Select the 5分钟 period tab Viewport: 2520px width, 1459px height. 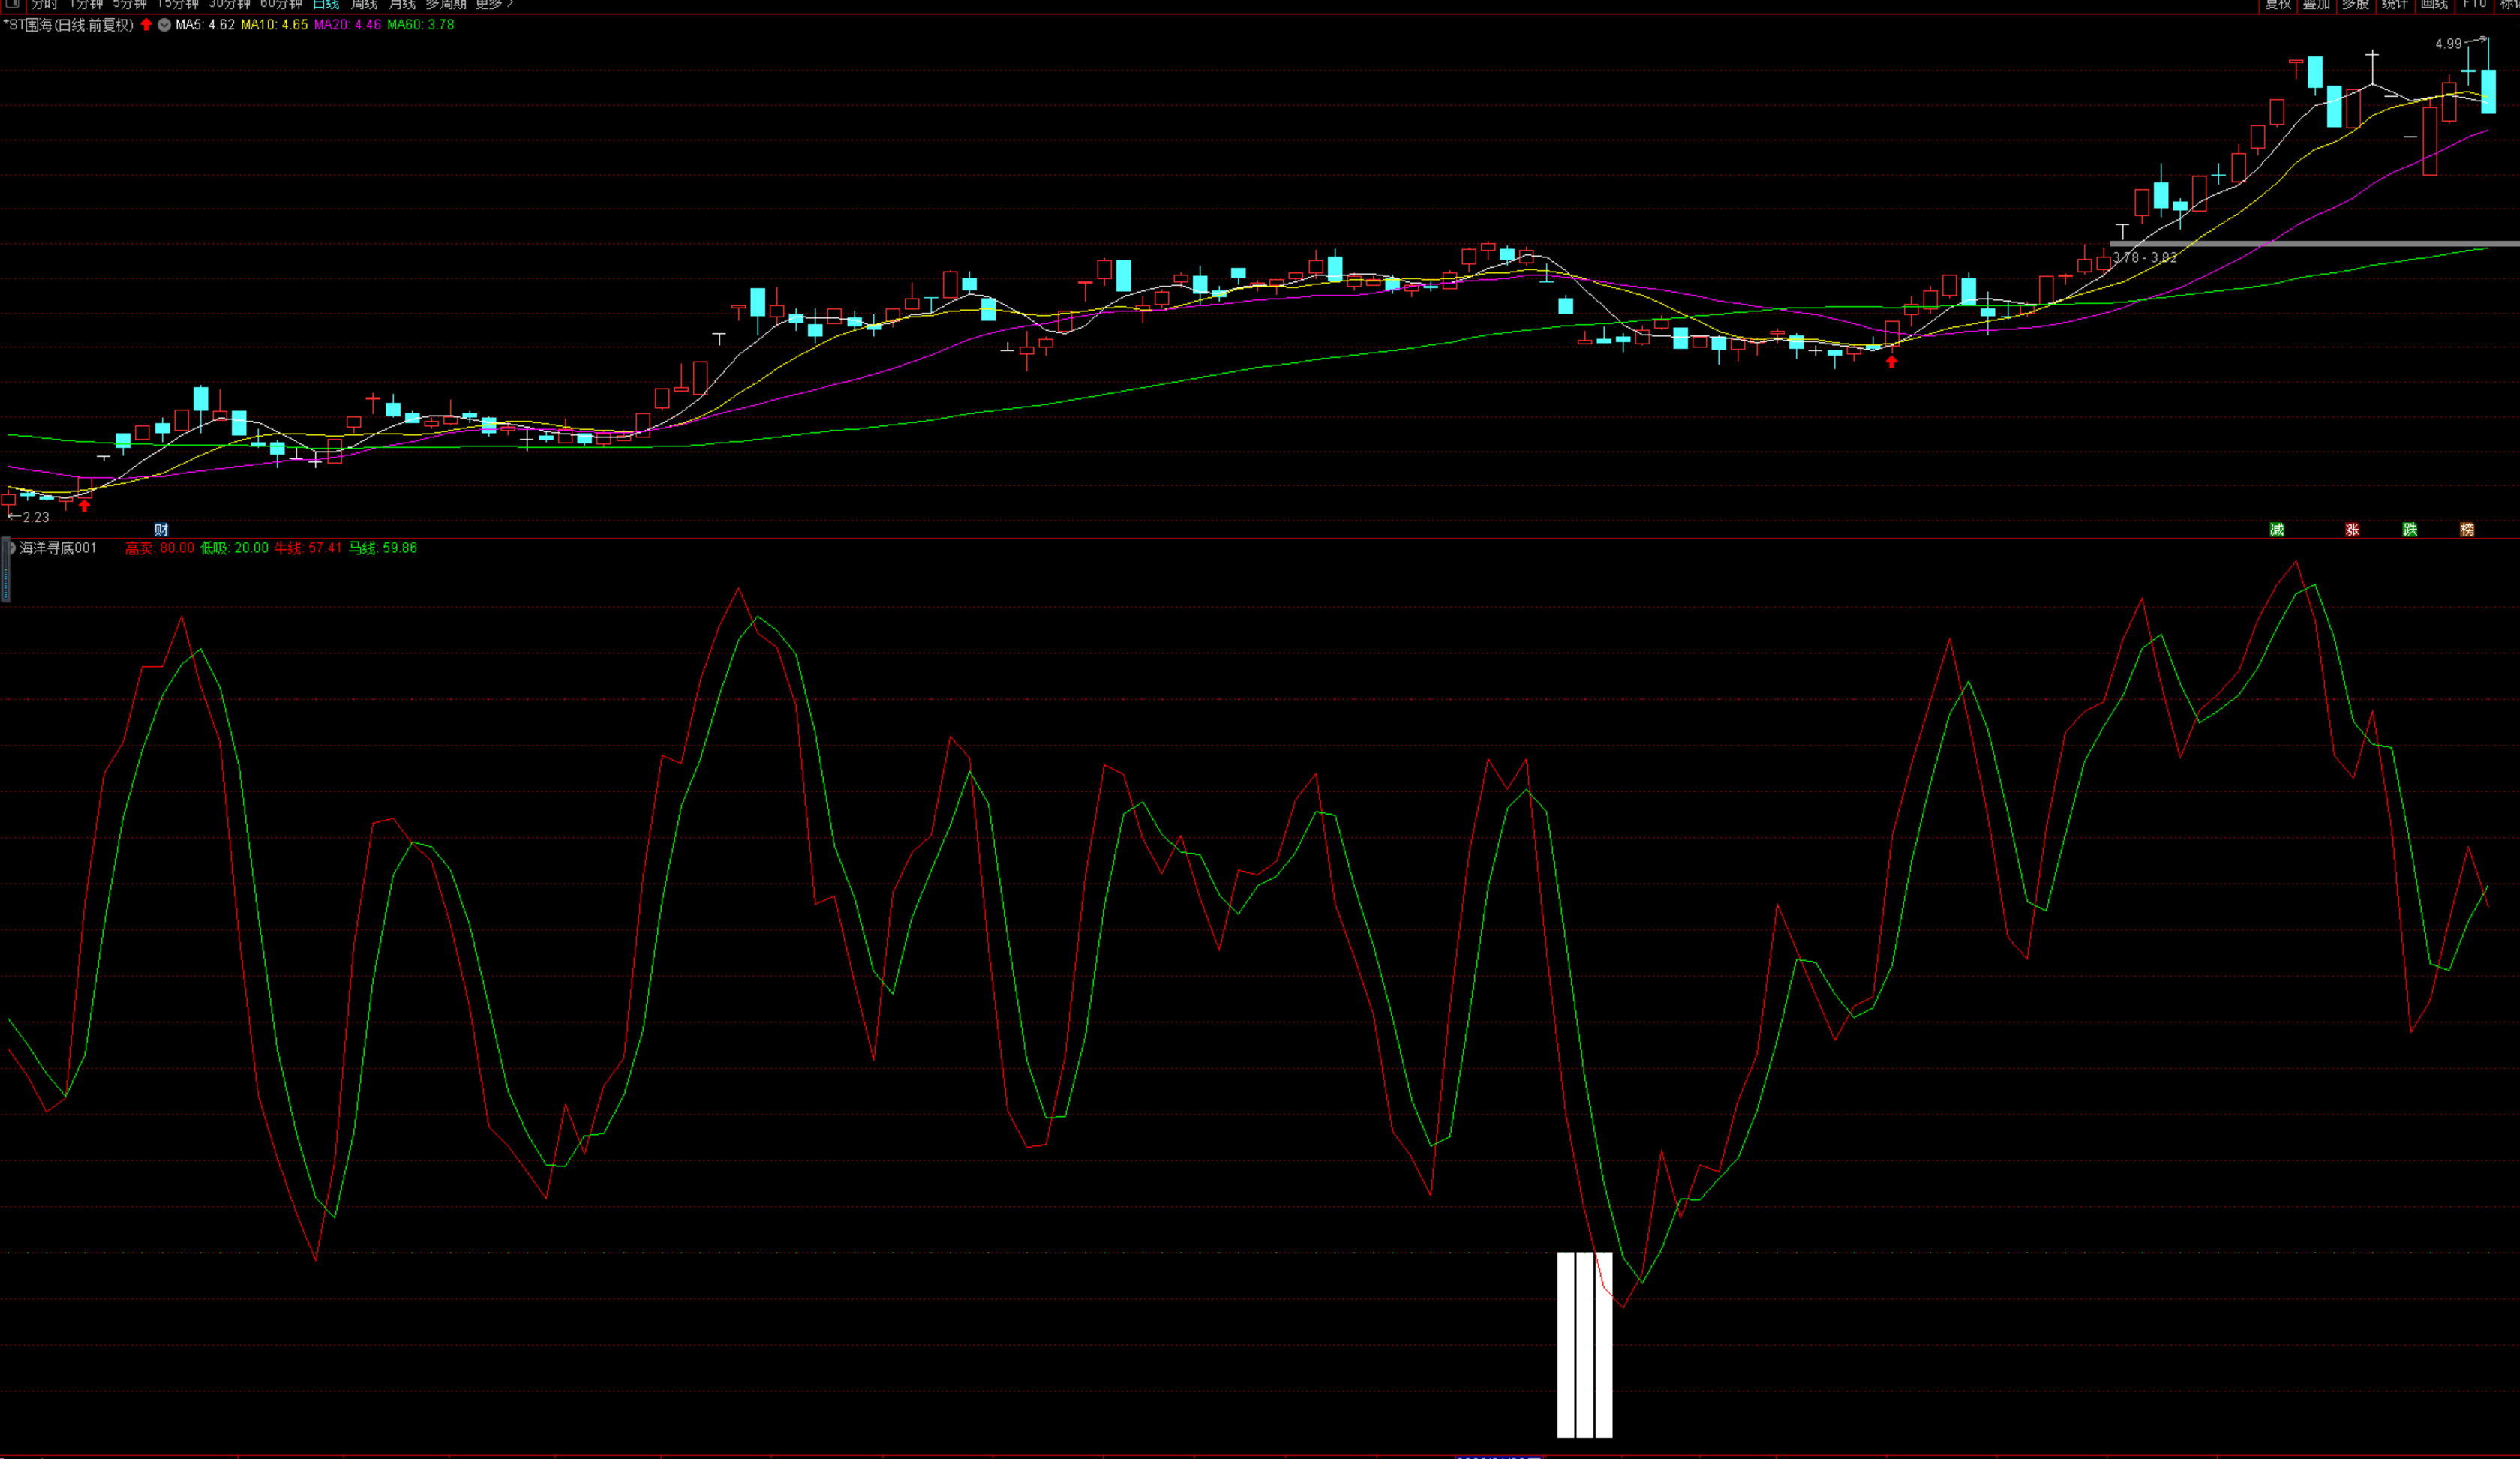[130, 4]
